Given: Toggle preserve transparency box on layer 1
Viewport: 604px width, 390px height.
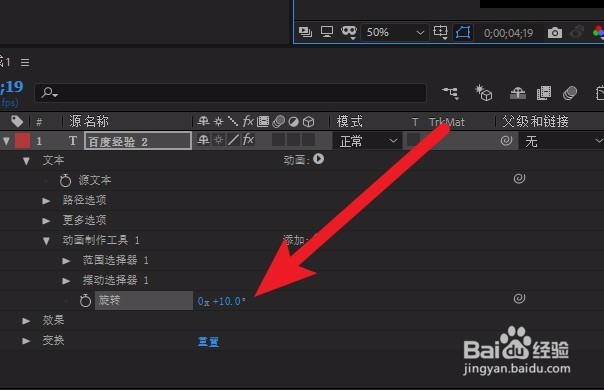Looking at the screenshot, I should point(413,140).
